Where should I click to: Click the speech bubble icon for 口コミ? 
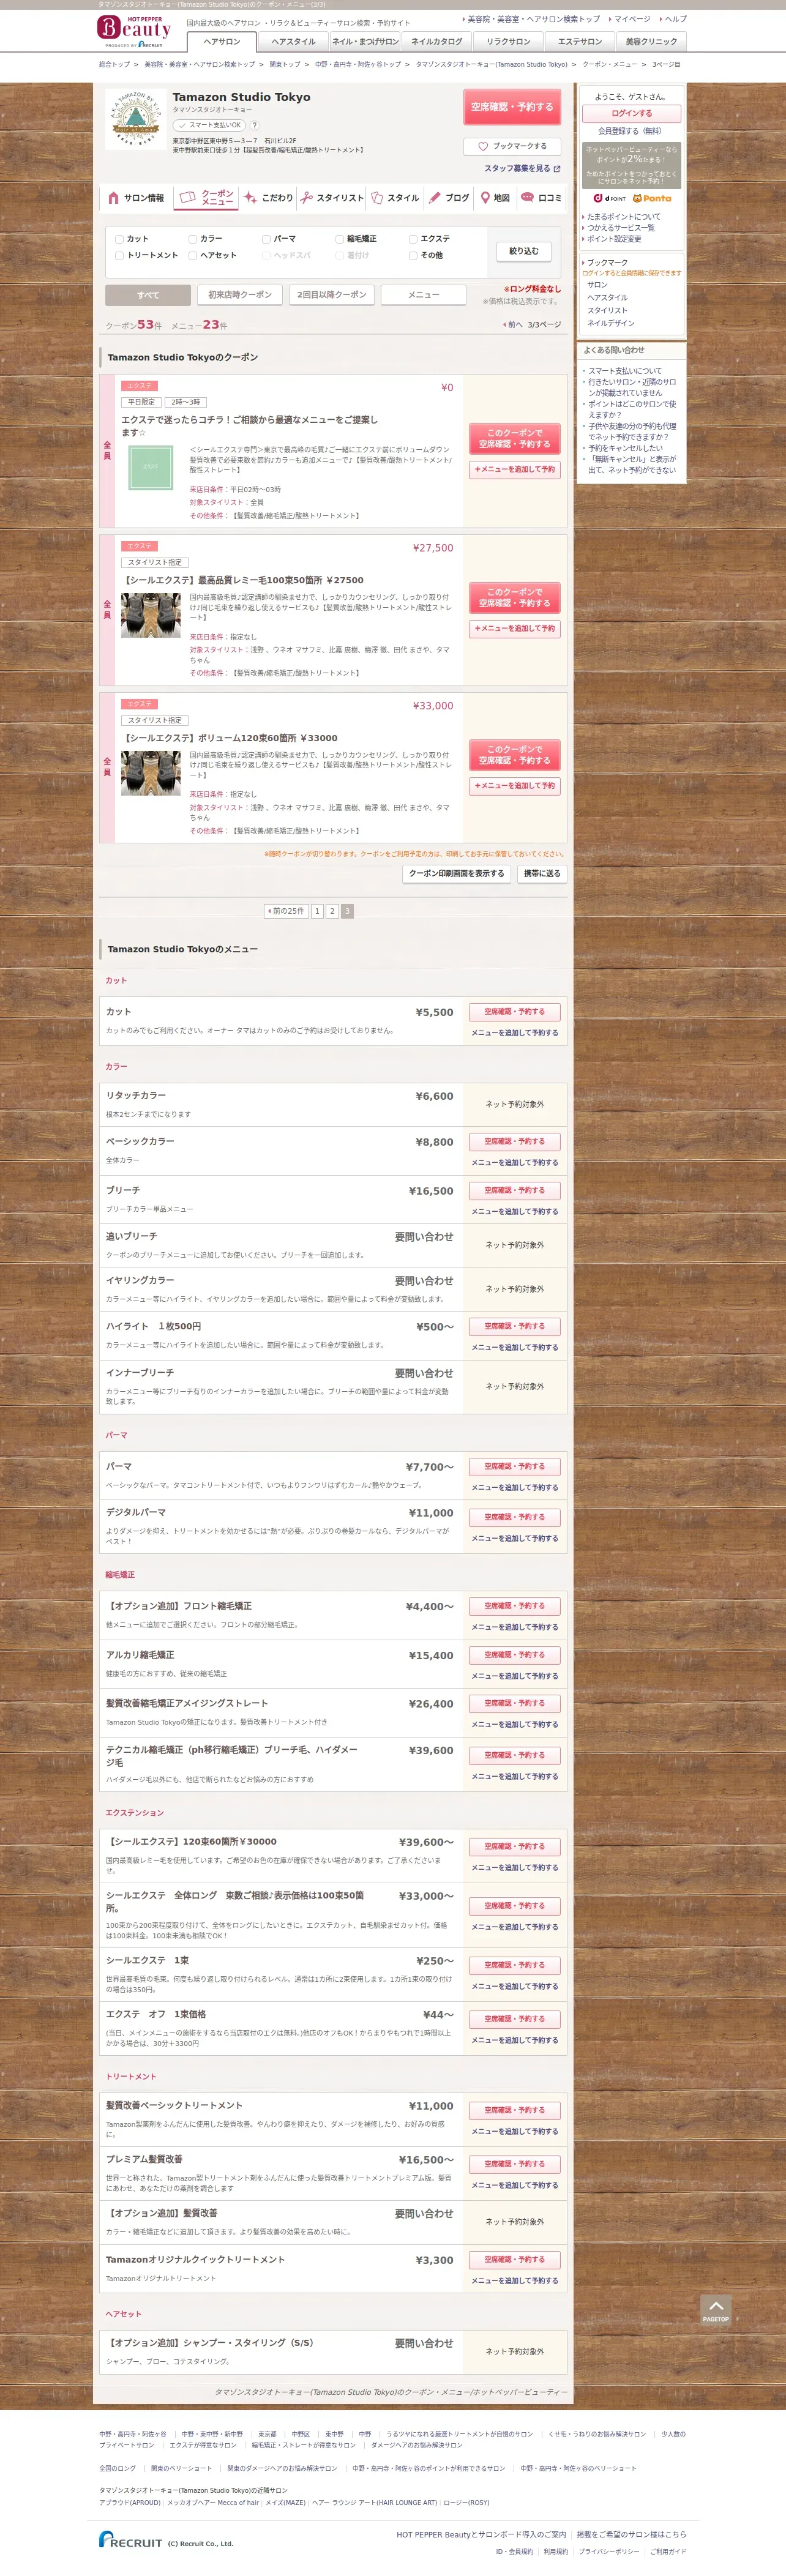click(527, 198)
